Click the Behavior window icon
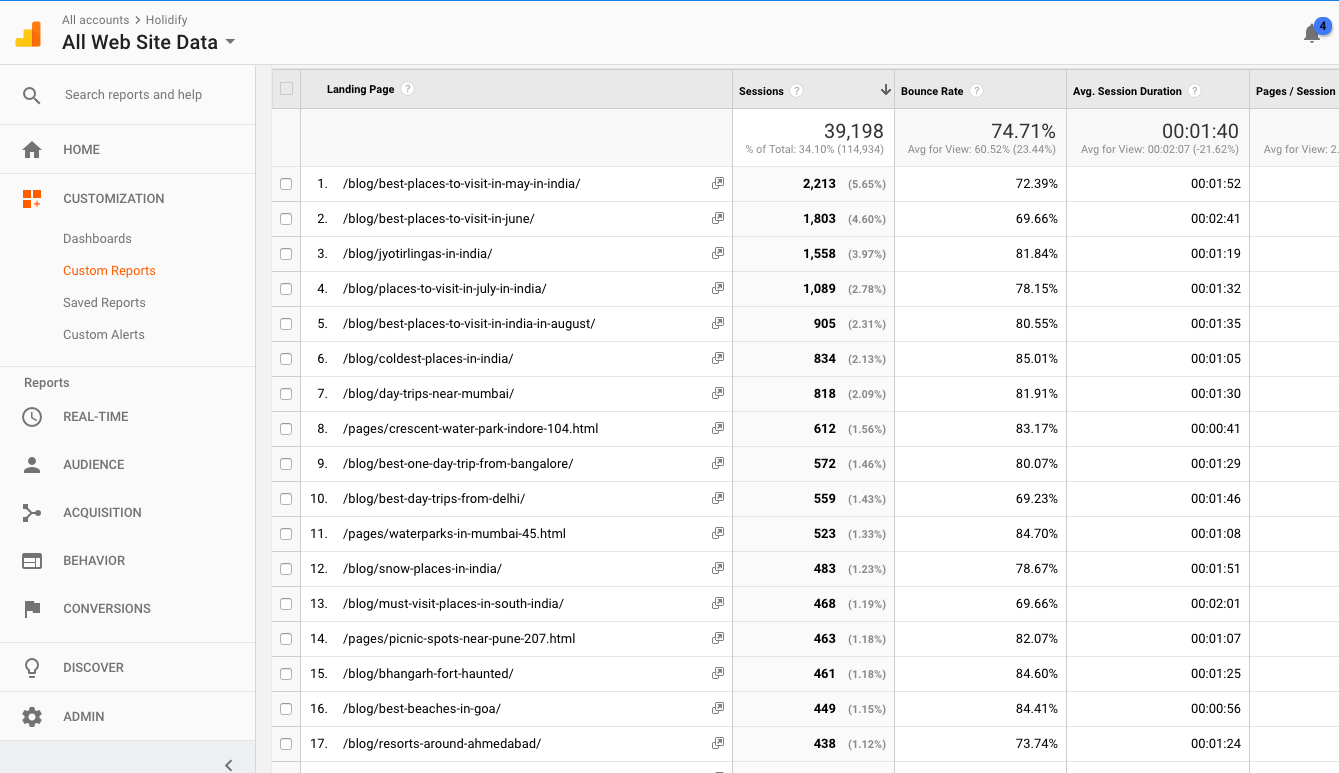Viewport: 1339px width, 773px height. (32, 561)
